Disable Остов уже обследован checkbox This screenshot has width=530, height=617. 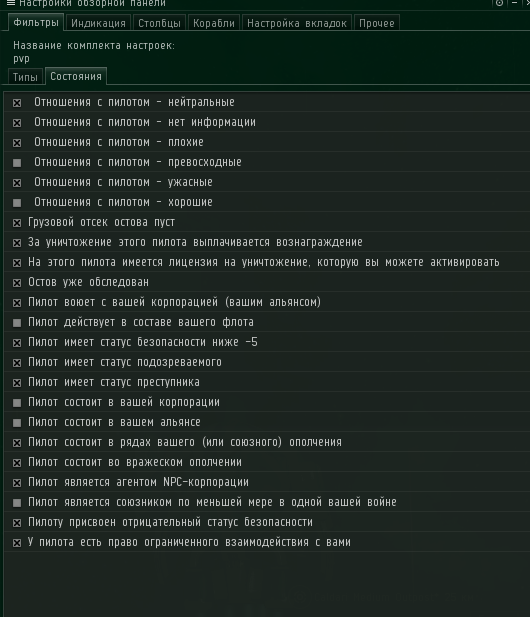pyautogui.click(x=17, y=283)
